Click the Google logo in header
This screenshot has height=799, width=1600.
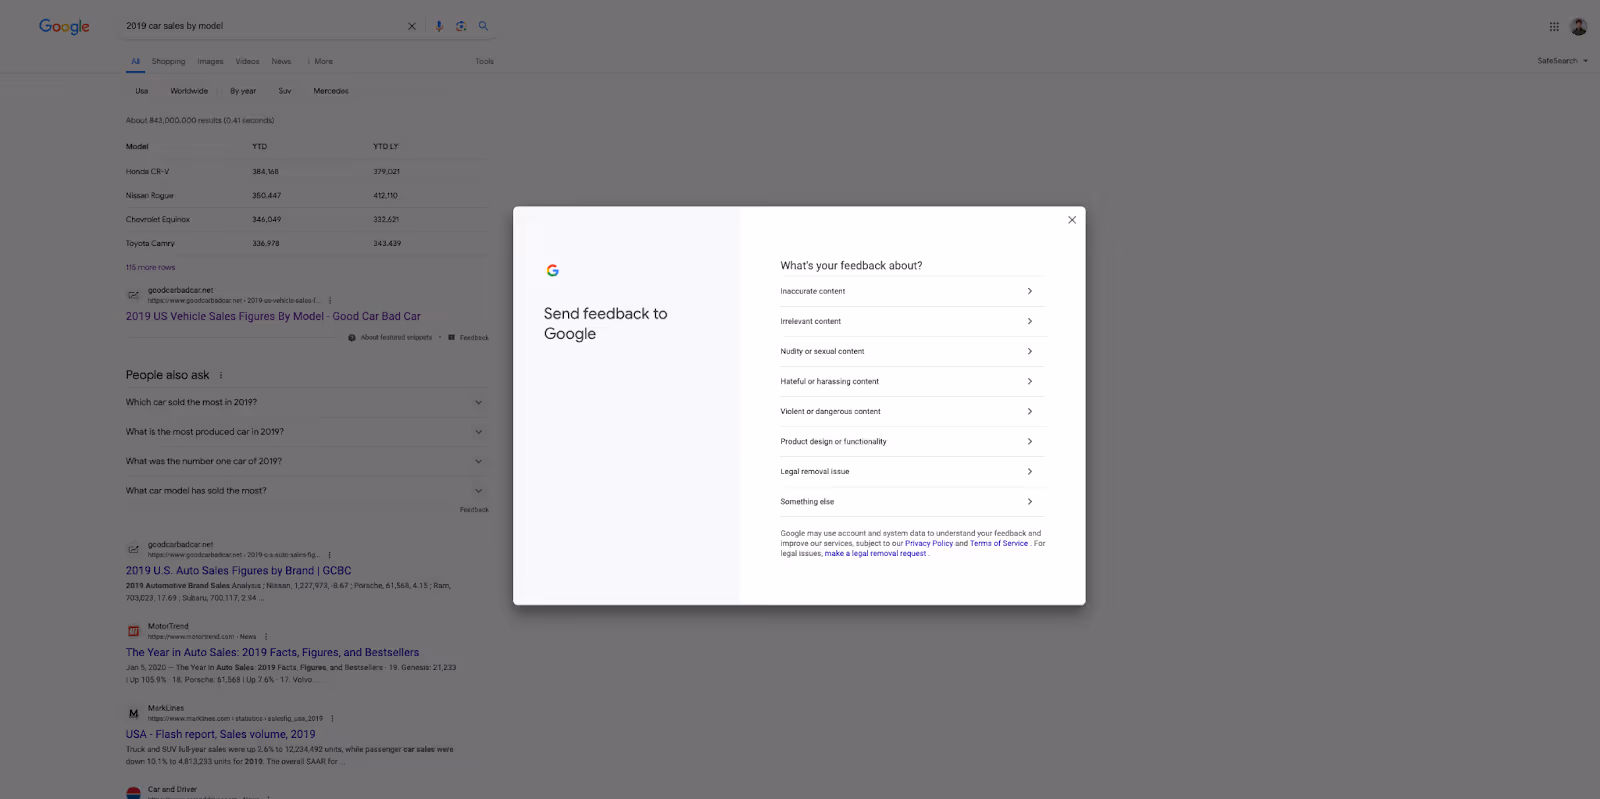(x=64, y=27)
